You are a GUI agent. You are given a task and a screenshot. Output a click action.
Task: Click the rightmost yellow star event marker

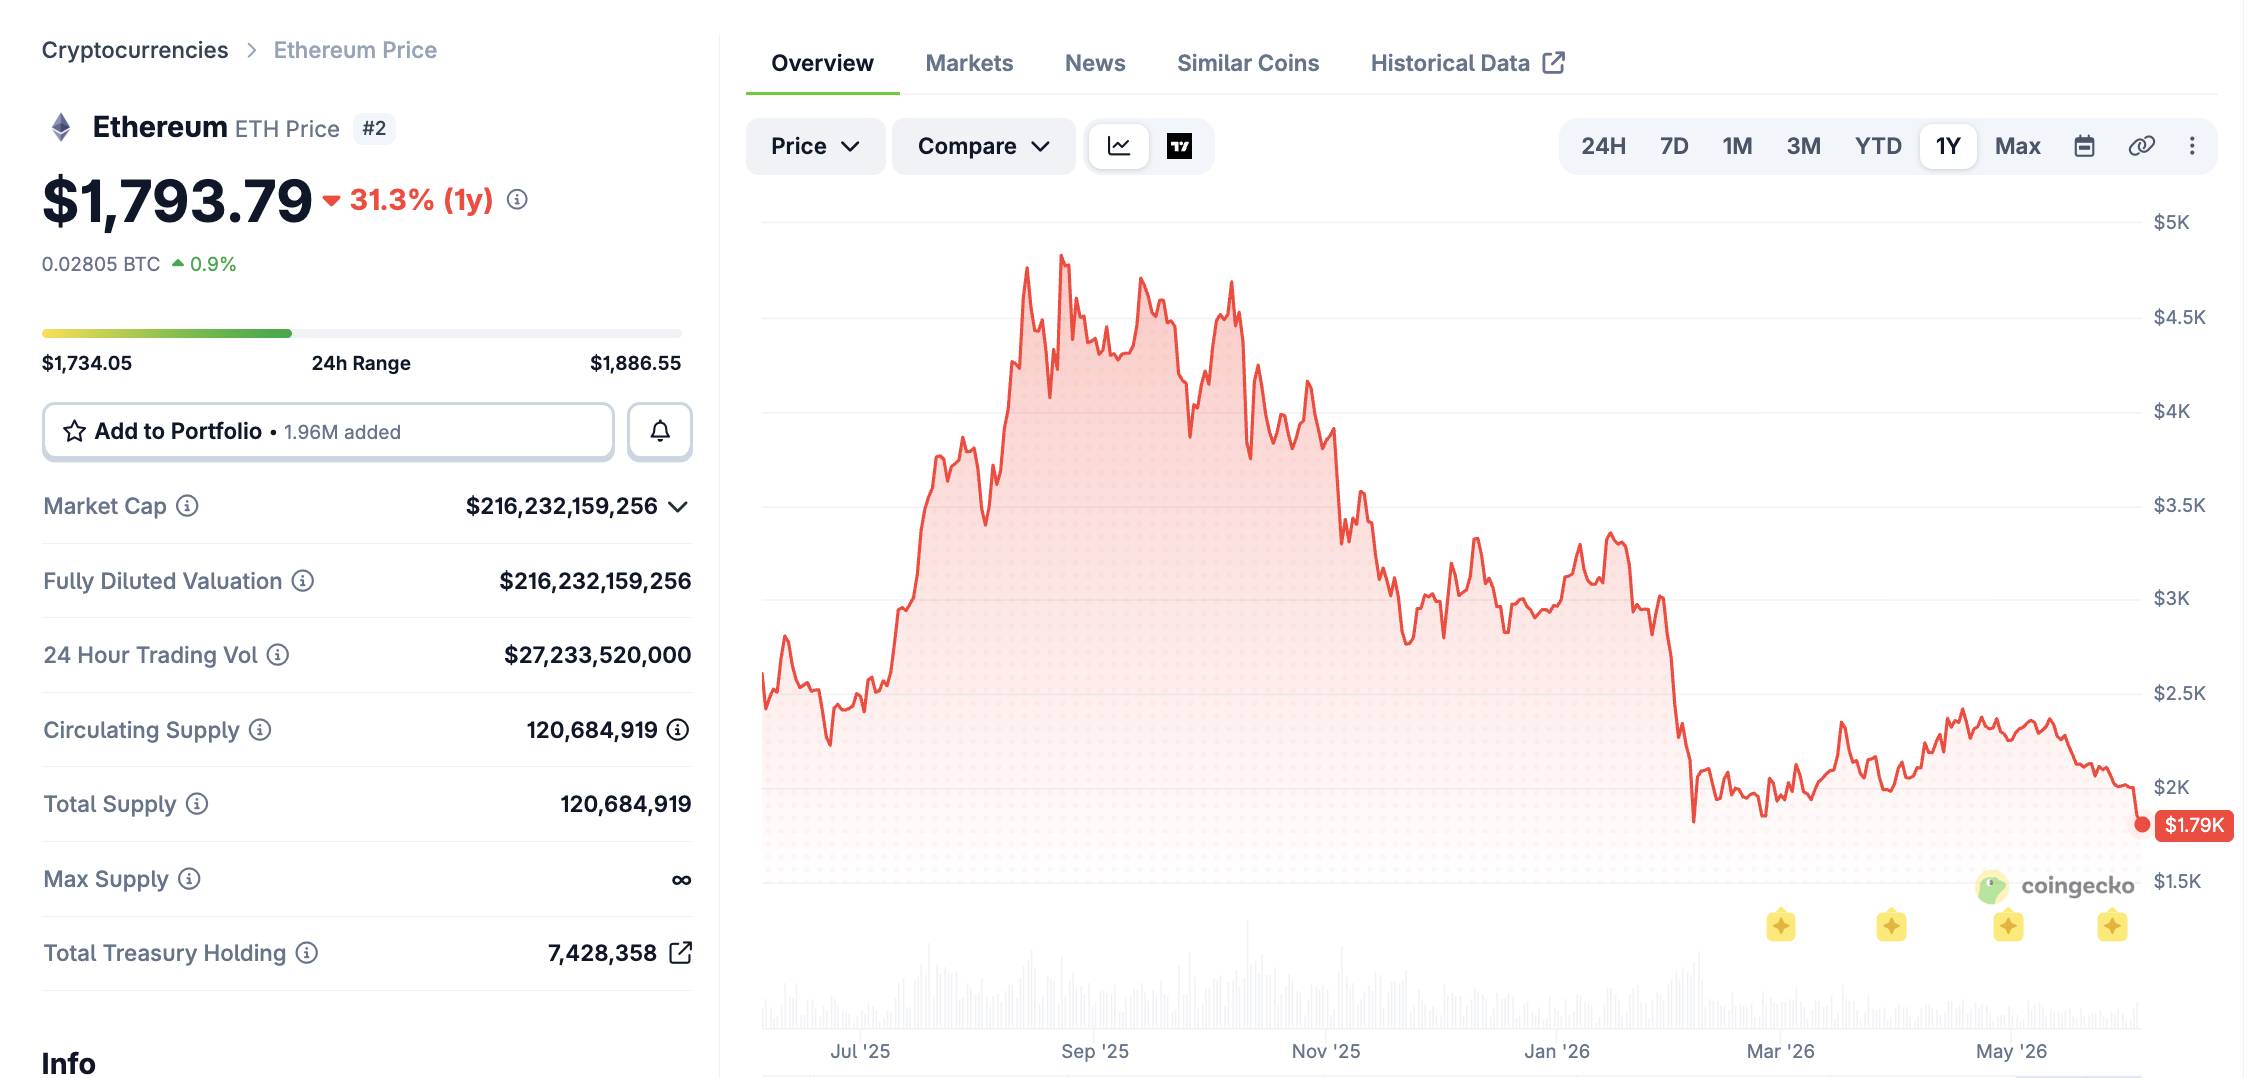2112,925
